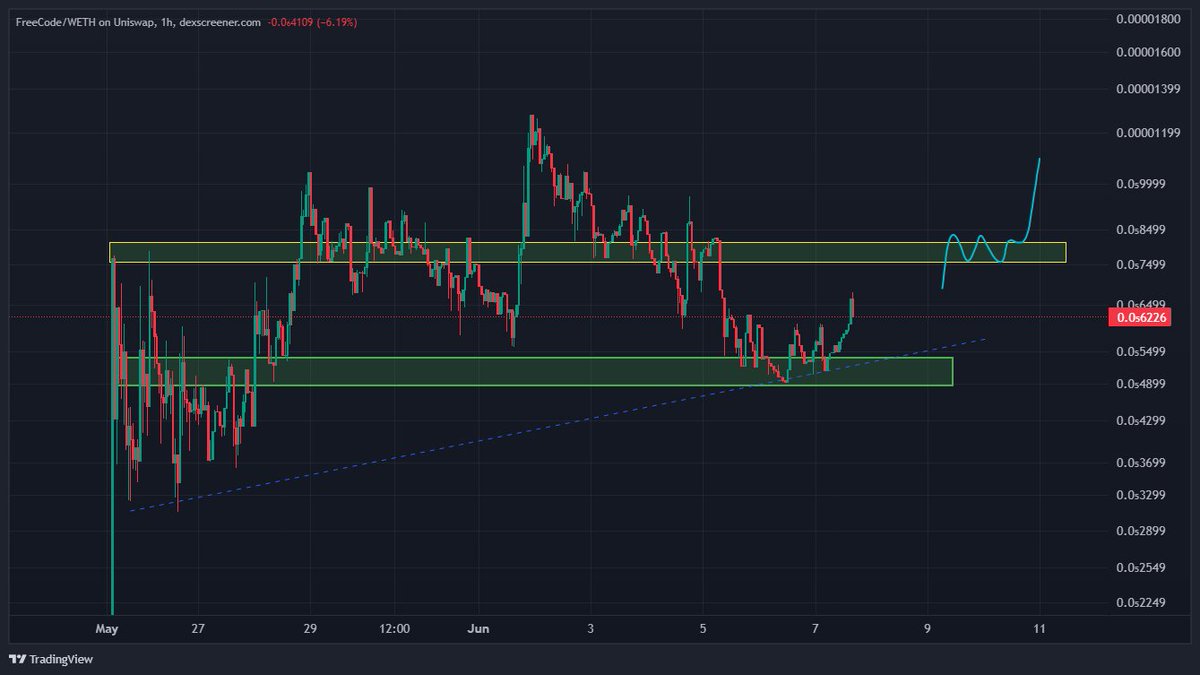The image size is (1200, 675).
Task: Select the yellow resistance zone rectangle
Action: coord(588,252)
